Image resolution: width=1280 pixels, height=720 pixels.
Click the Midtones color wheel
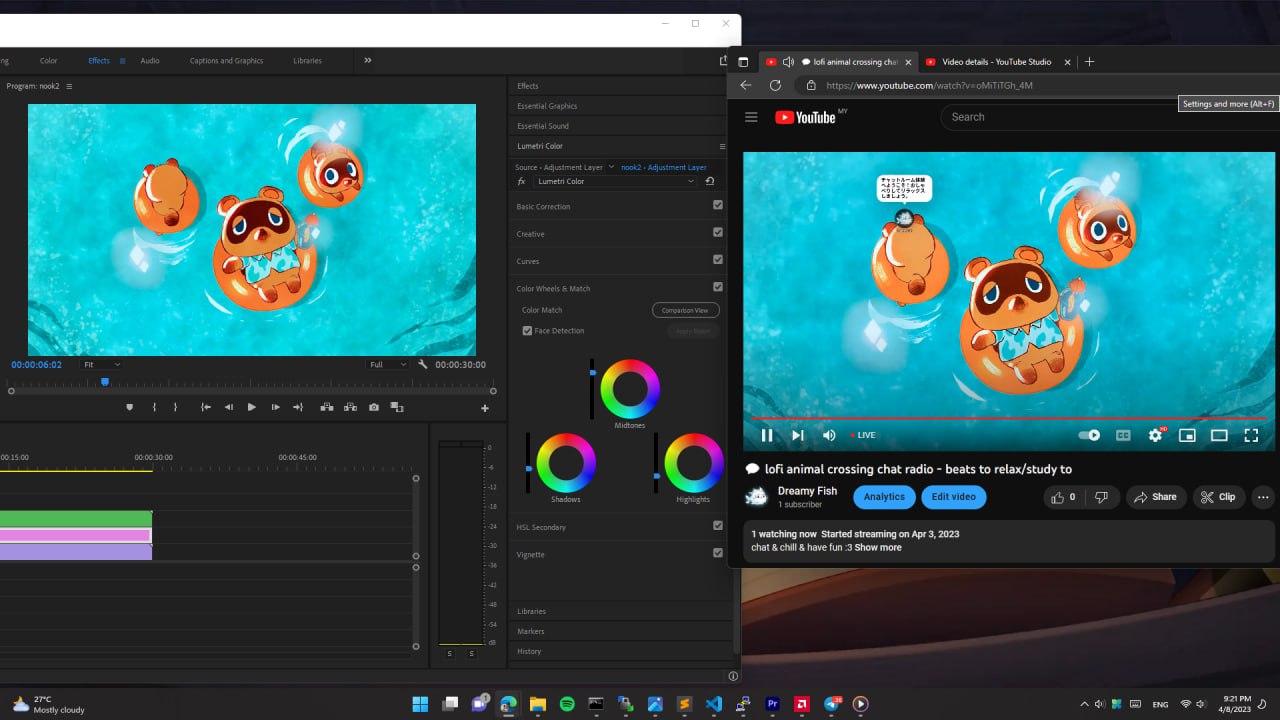(630, 388)
